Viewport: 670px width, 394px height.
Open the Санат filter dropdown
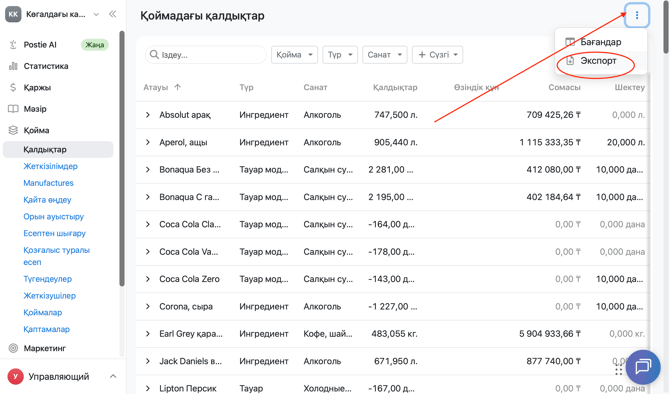click(385, 55)
